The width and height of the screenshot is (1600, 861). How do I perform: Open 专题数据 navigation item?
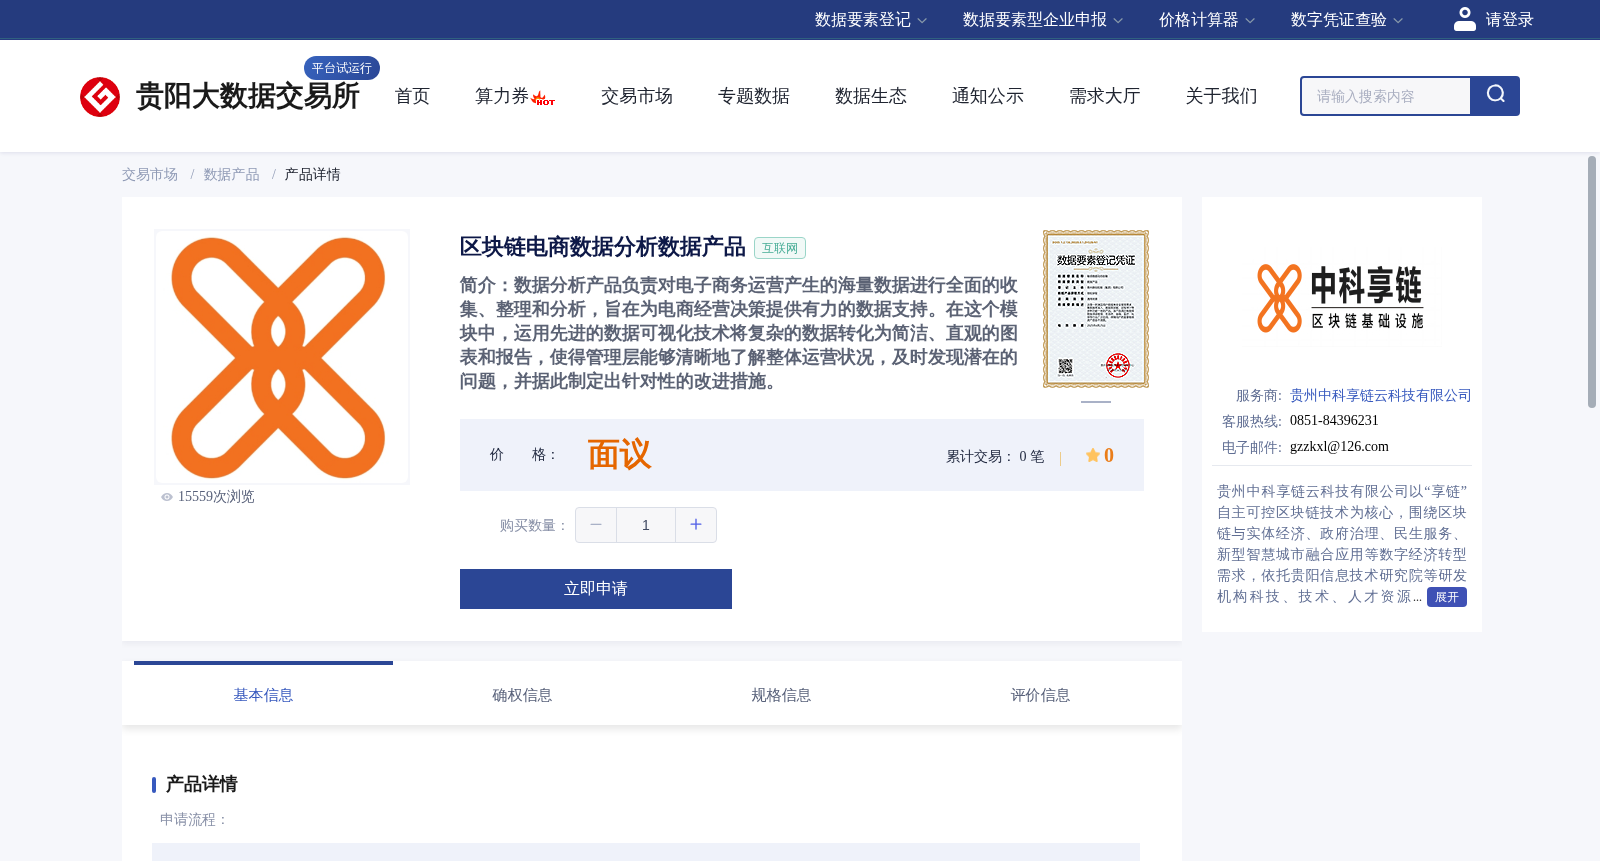754,96
